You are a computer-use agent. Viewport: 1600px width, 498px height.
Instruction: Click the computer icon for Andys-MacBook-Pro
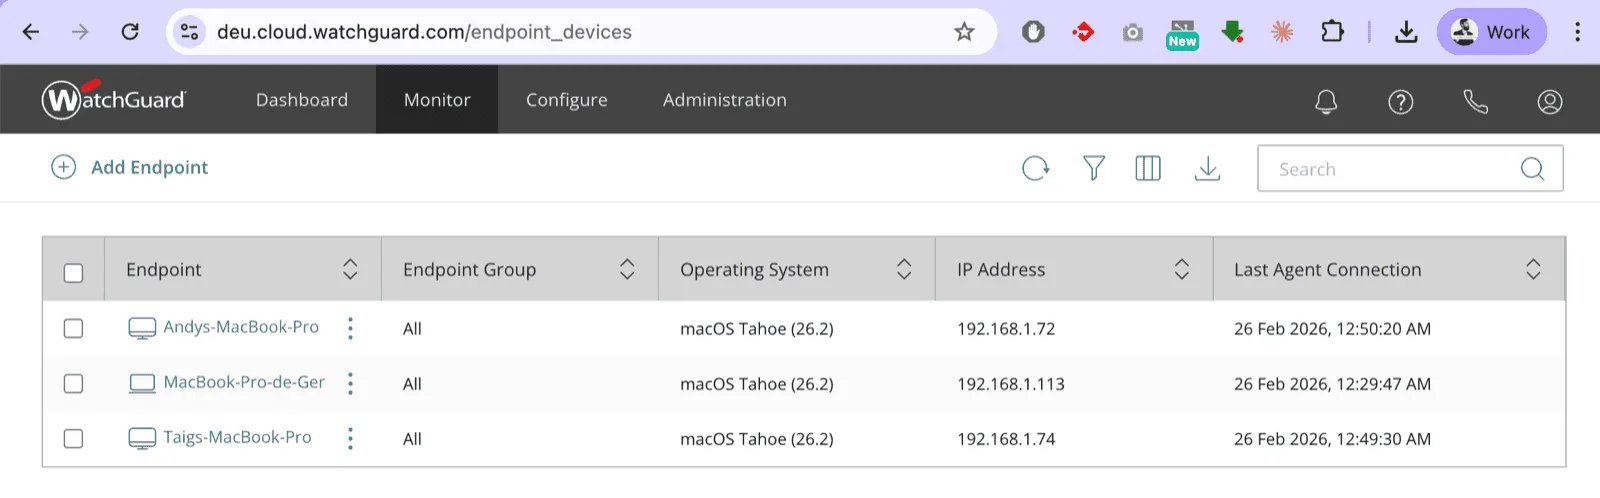[x=142, y=328]
